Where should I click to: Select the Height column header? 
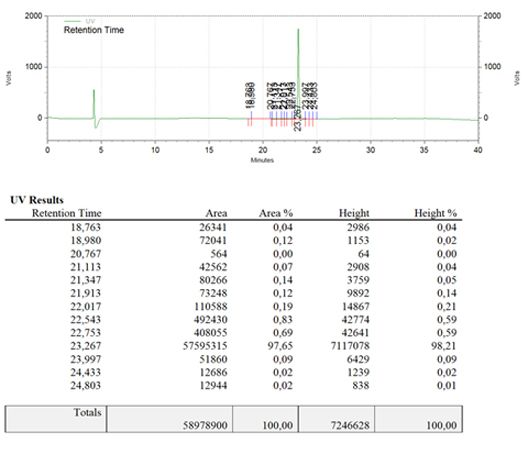[354, 213]
